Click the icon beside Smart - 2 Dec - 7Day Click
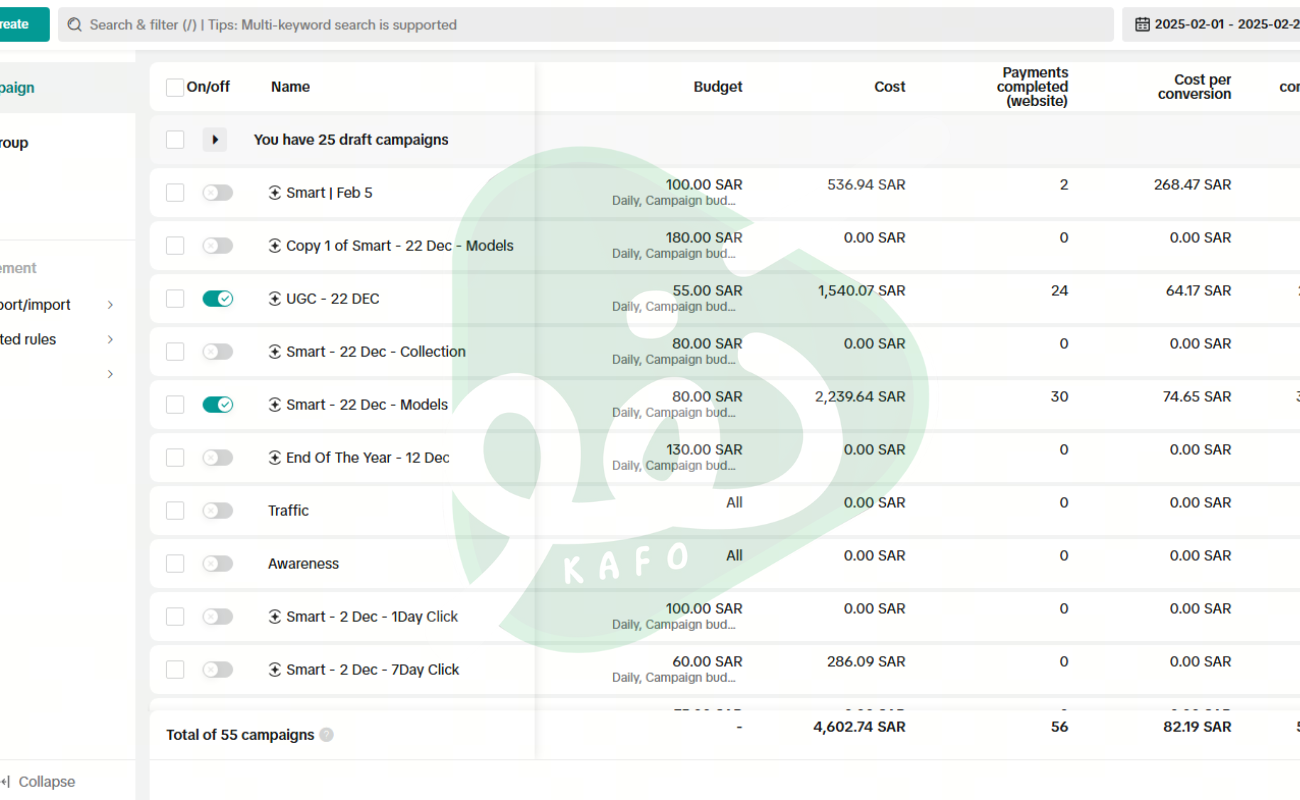Viewport: 1300px width, 800px height. (275, 670)
